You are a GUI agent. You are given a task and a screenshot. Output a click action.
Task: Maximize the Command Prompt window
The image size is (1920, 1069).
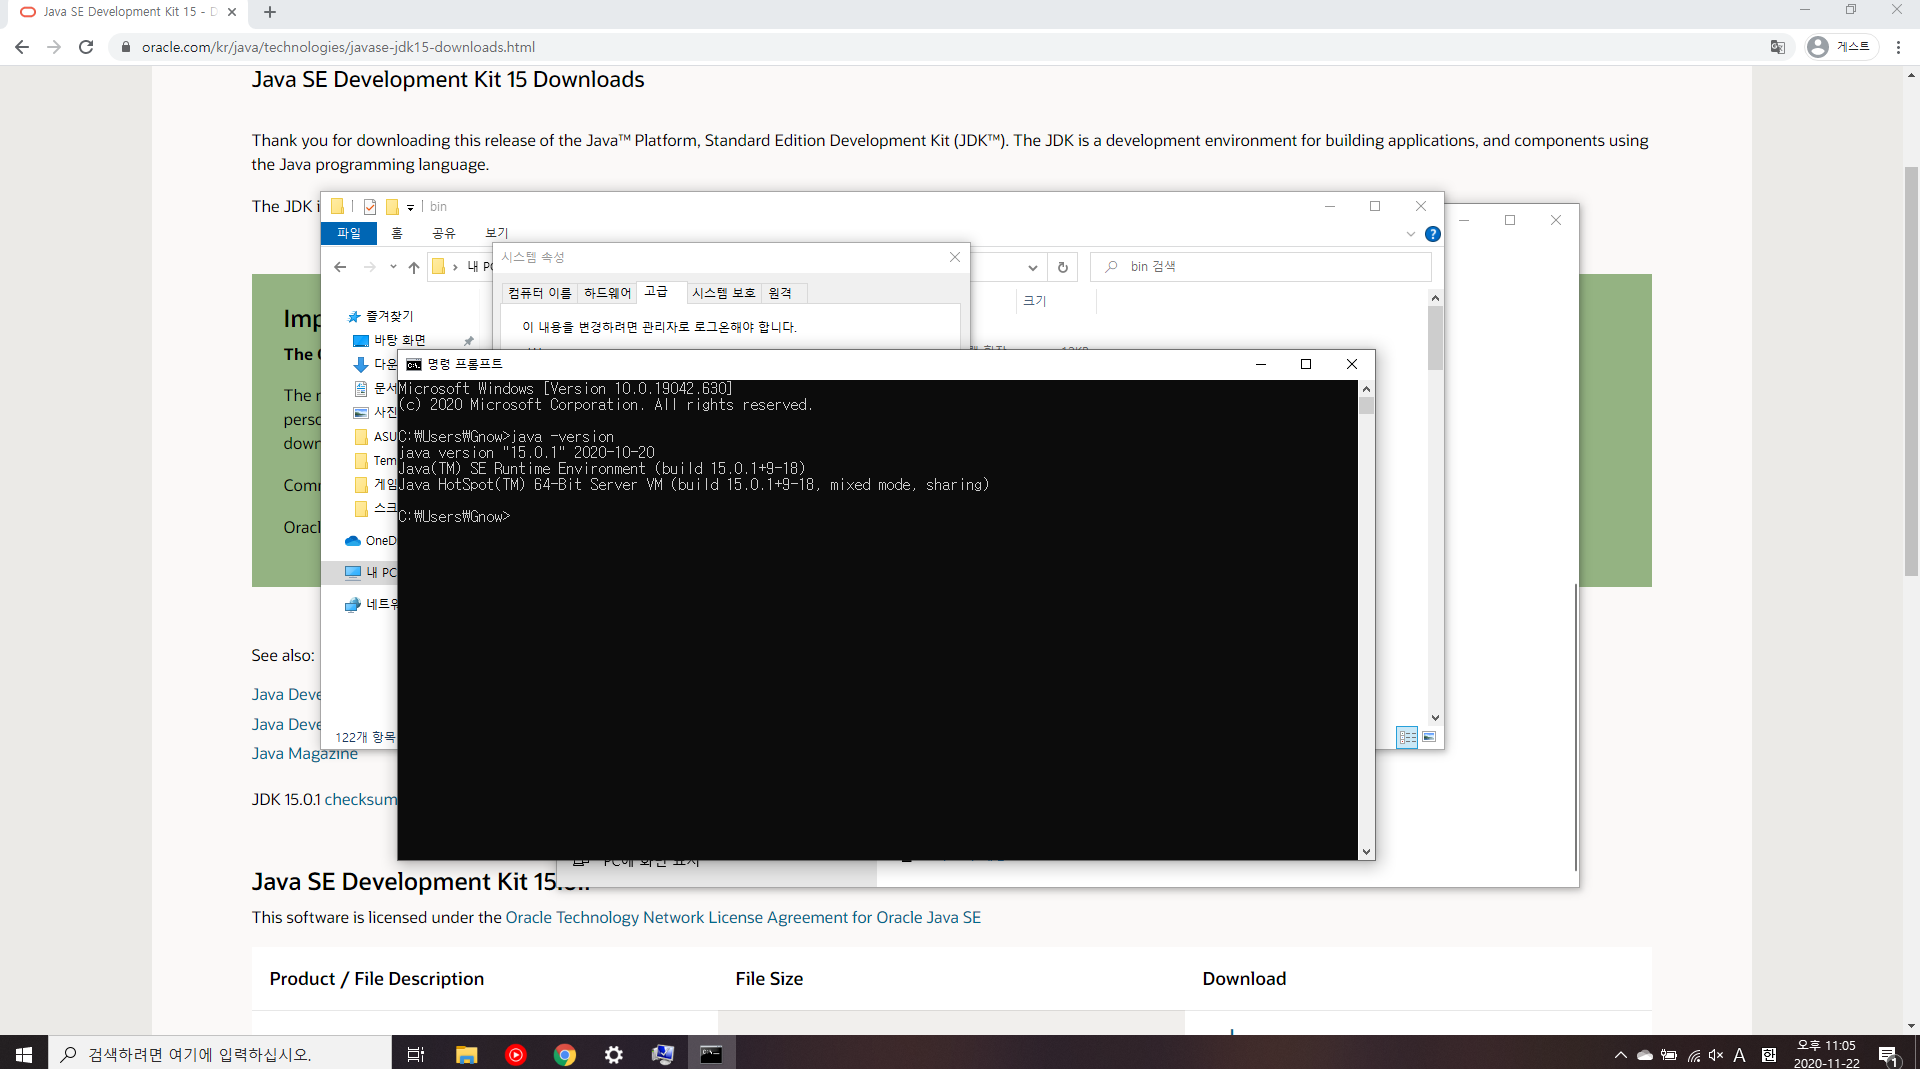click(1305, 364)
